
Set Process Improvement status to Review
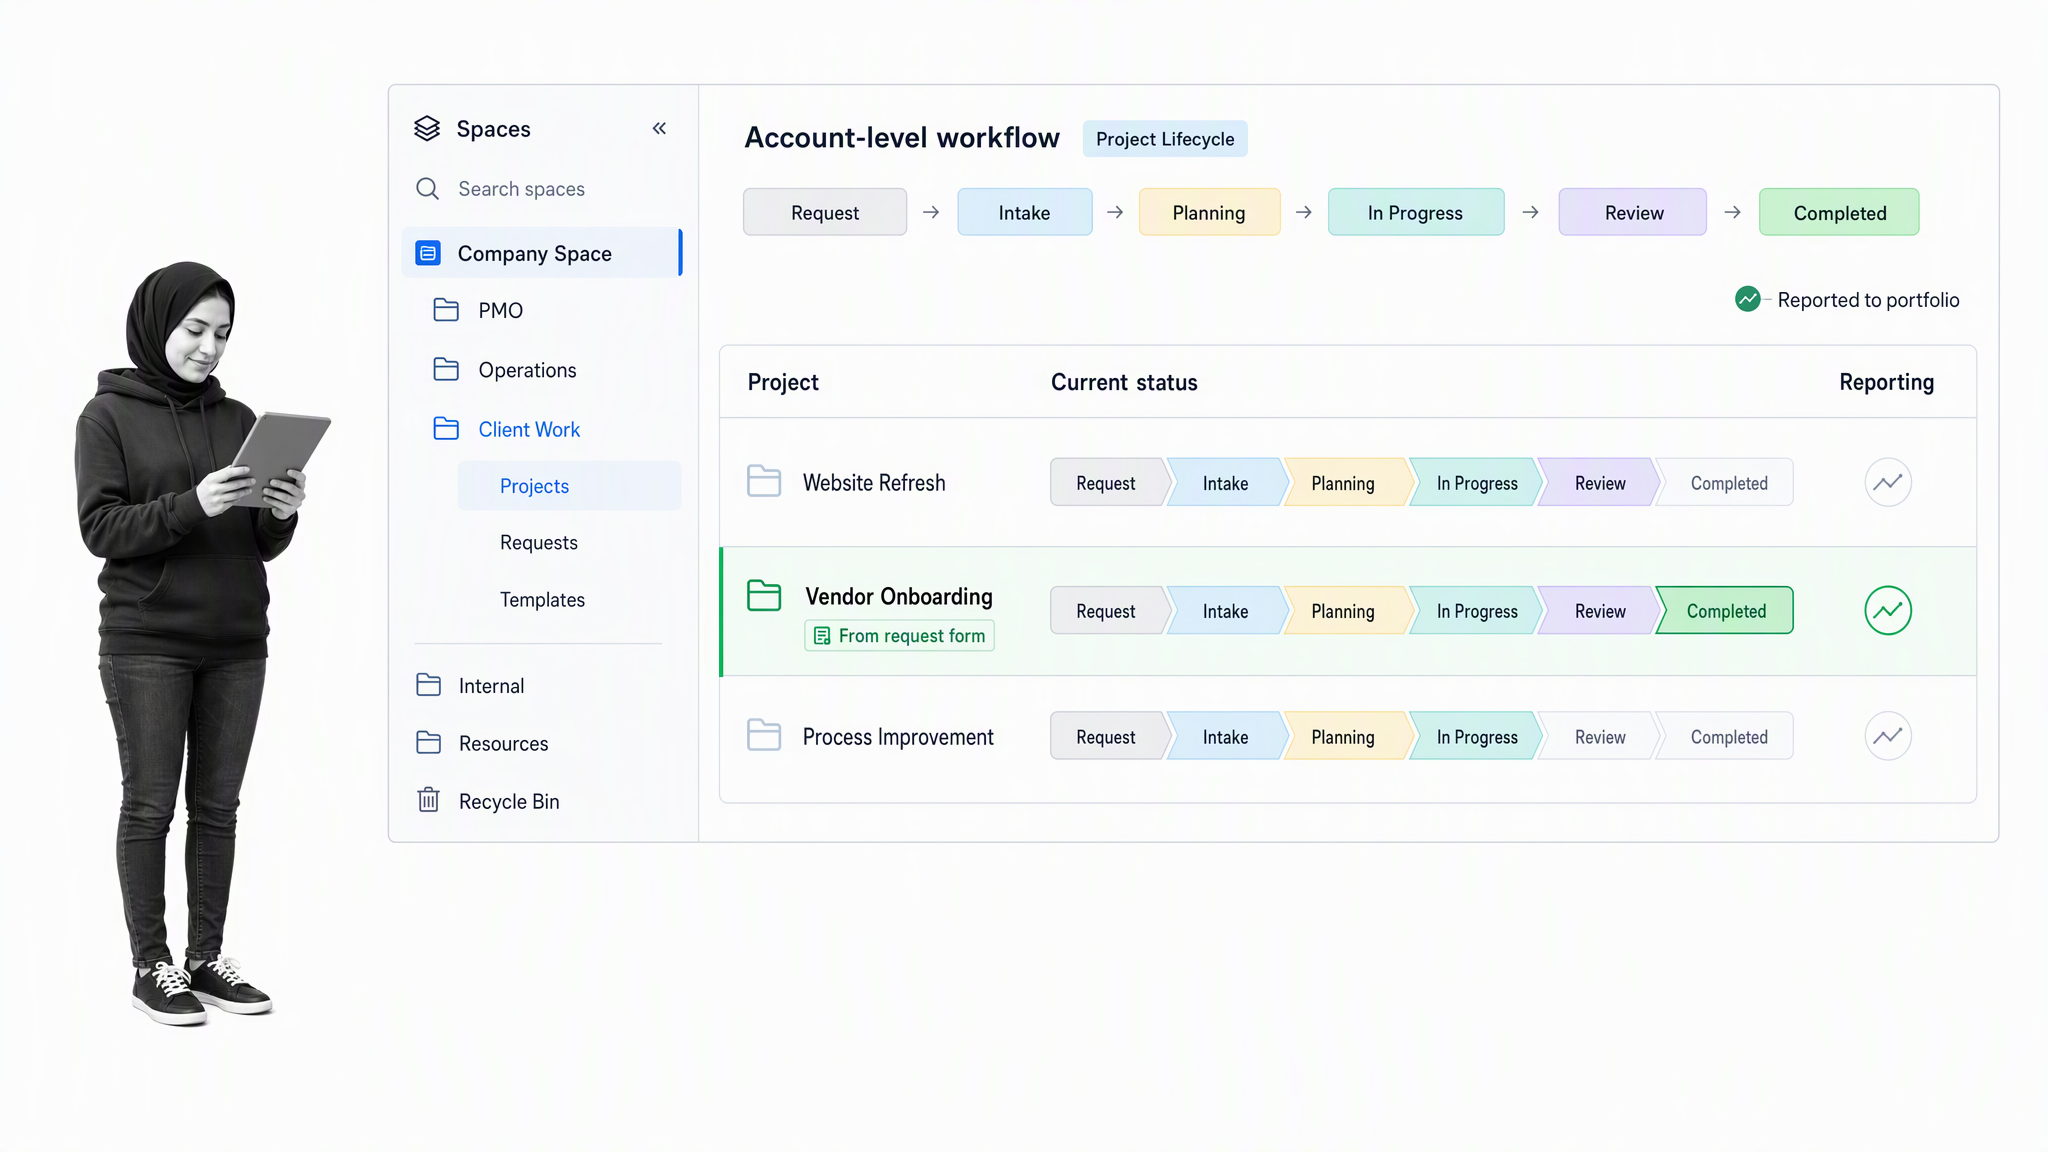(x=1599, y=737)
